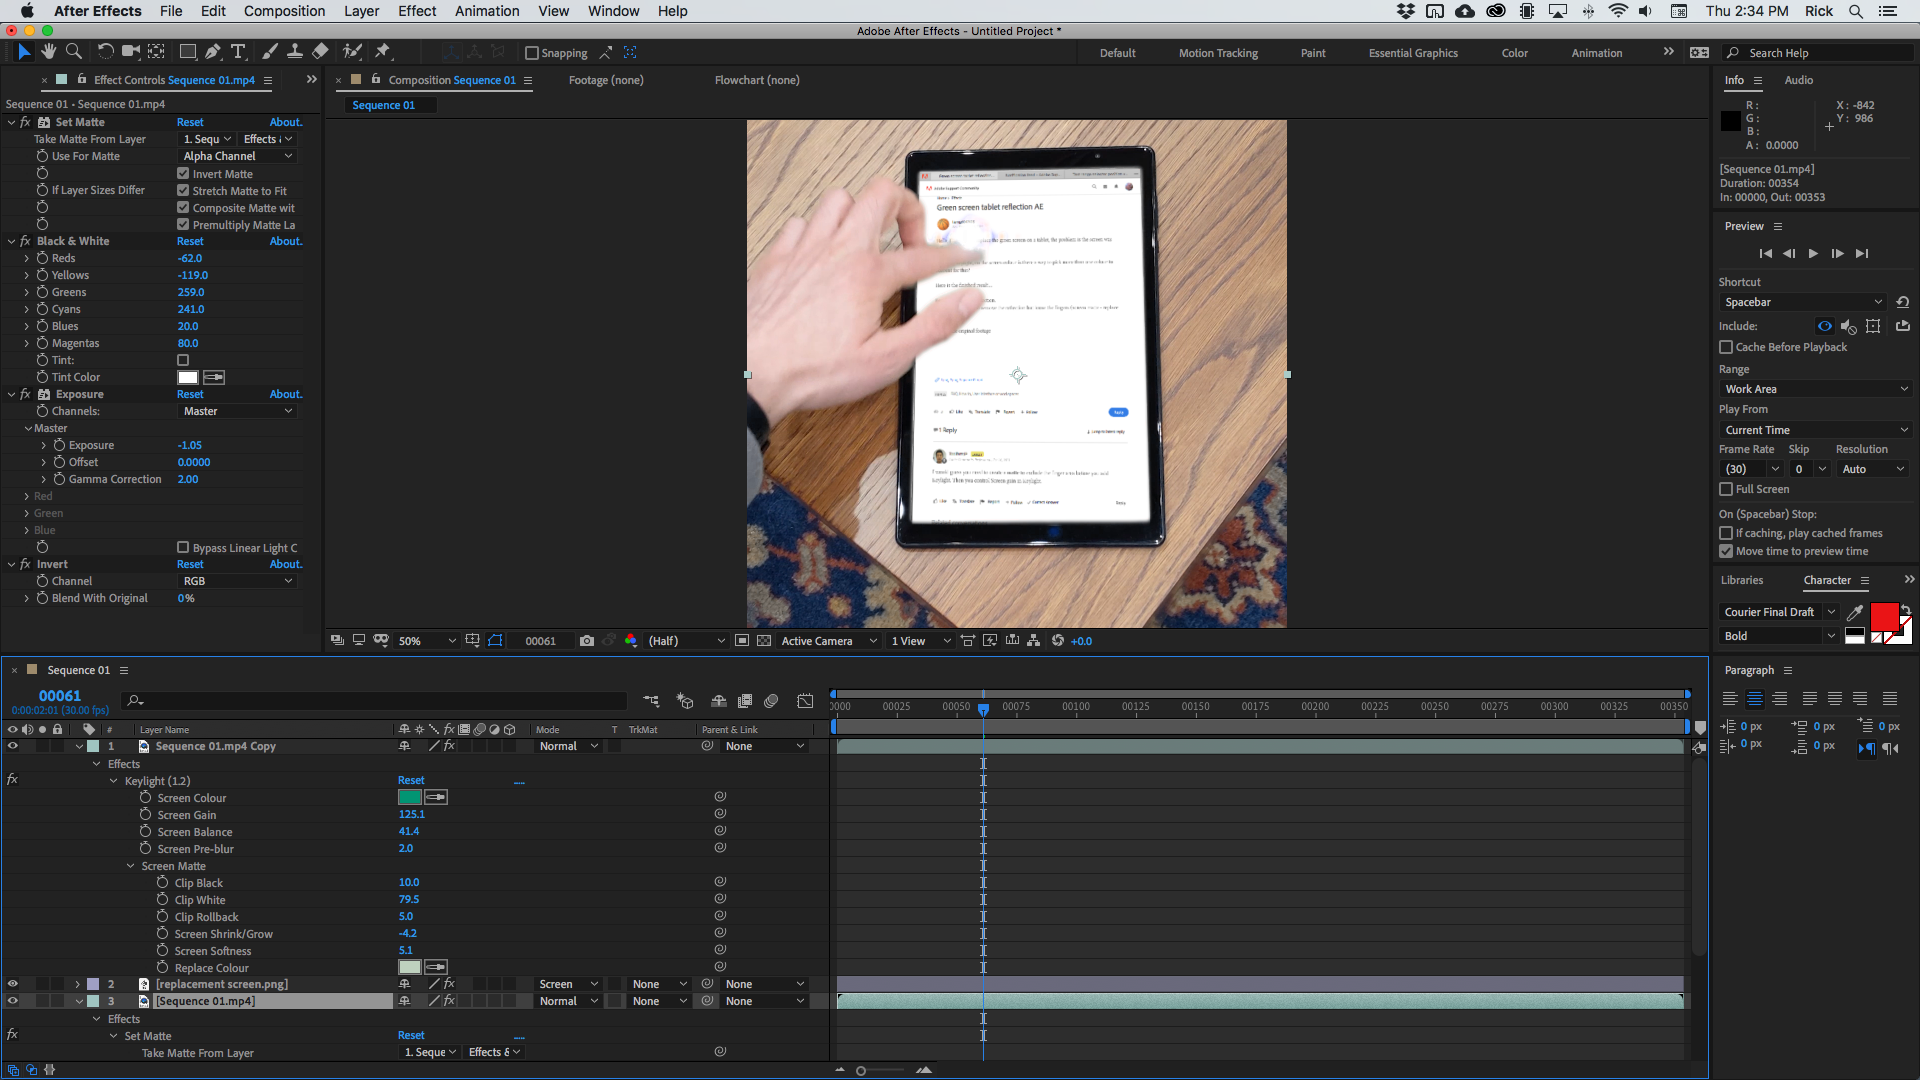Switch to the Motion Tracking workspace

pos(1218,53)
